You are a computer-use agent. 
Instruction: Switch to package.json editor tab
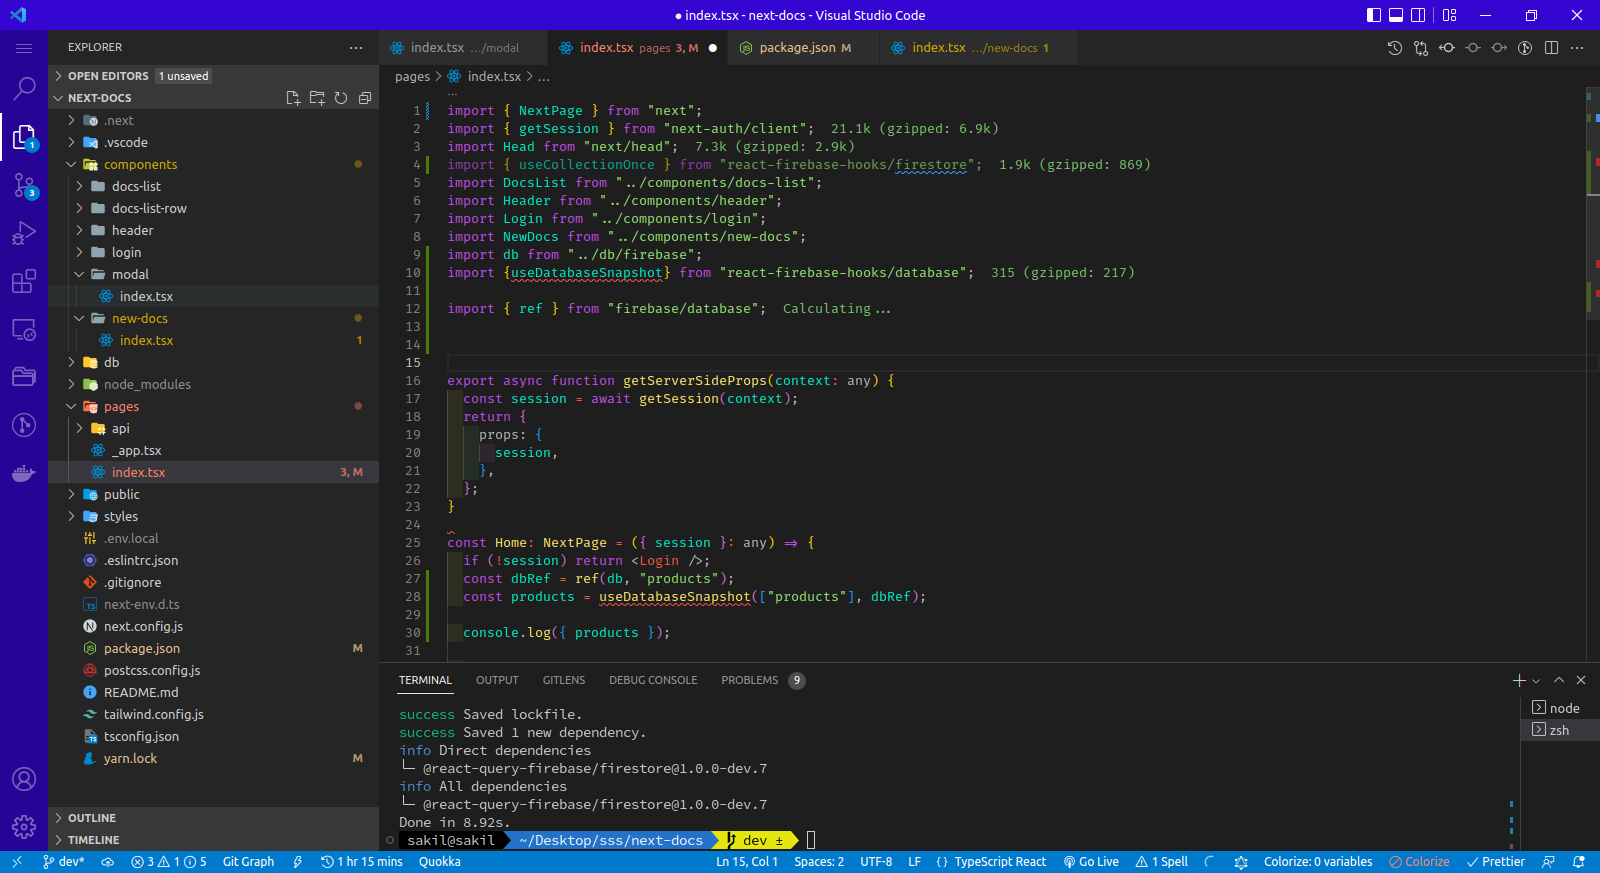pyautogui.click(x=803, y=48)
